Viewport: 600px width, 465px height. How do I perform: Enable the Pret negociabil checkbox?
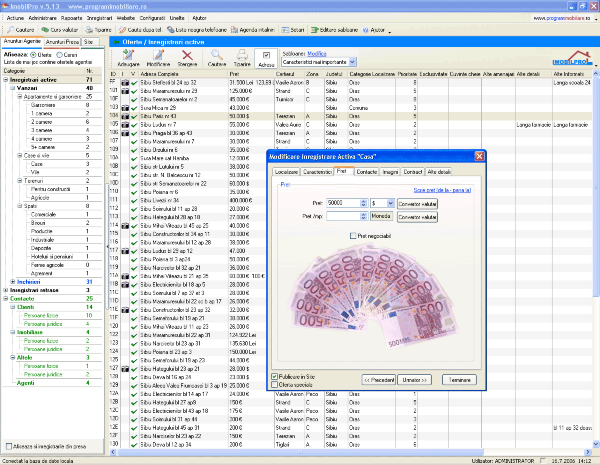351,235
